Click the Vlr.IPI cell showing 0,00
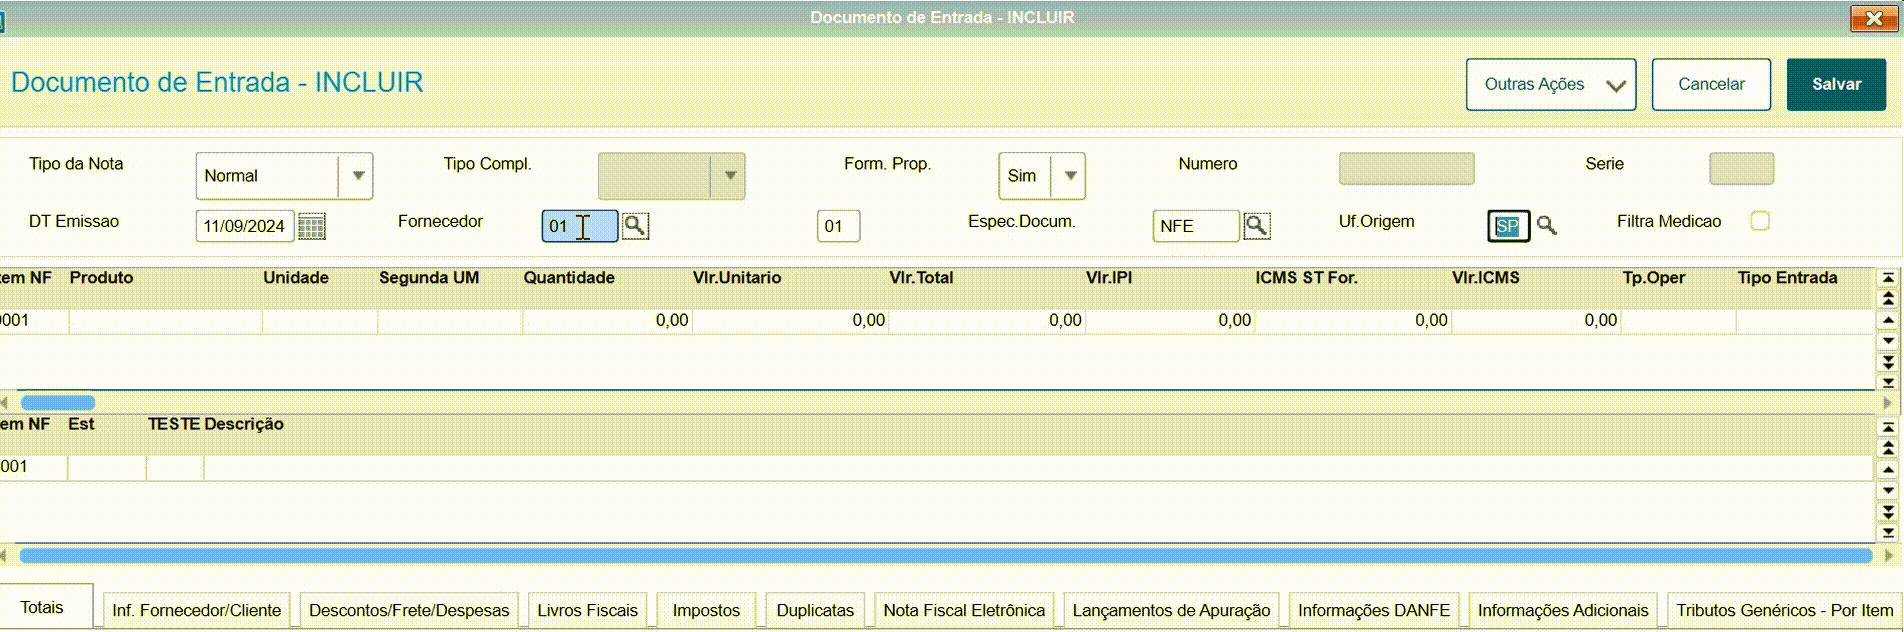Viewport: 1904px width, 632px height. tap(1170, 320)
